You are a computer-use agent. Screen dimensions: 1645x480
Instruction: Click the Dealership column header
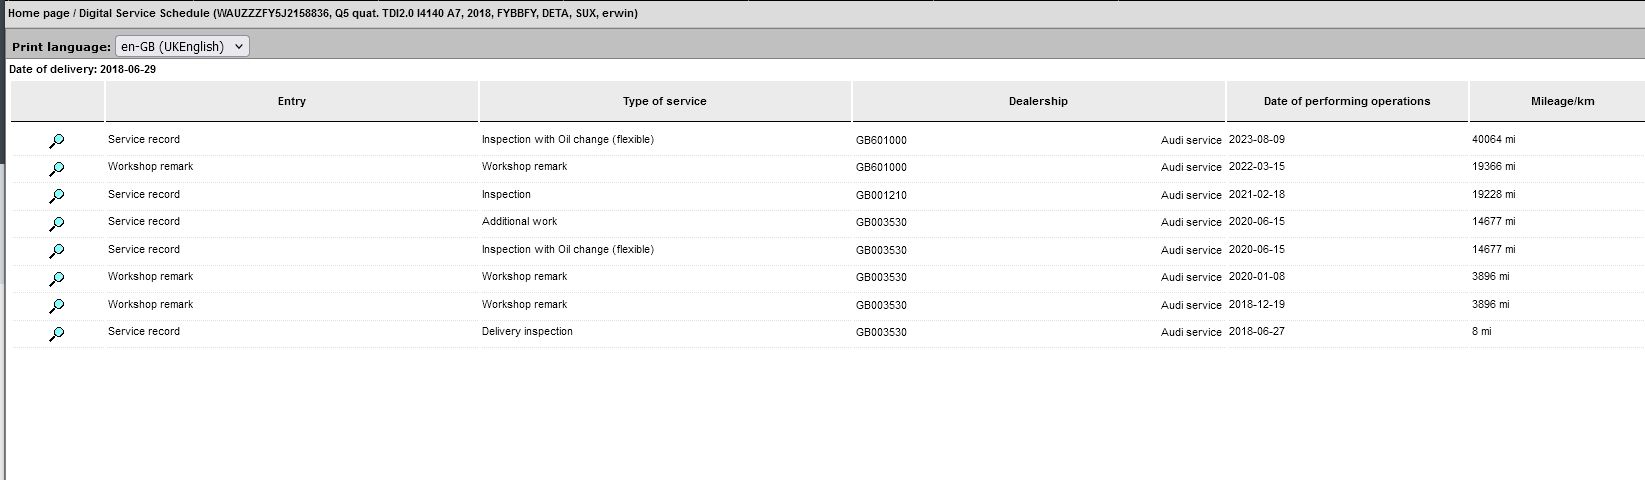[1038, 101]
